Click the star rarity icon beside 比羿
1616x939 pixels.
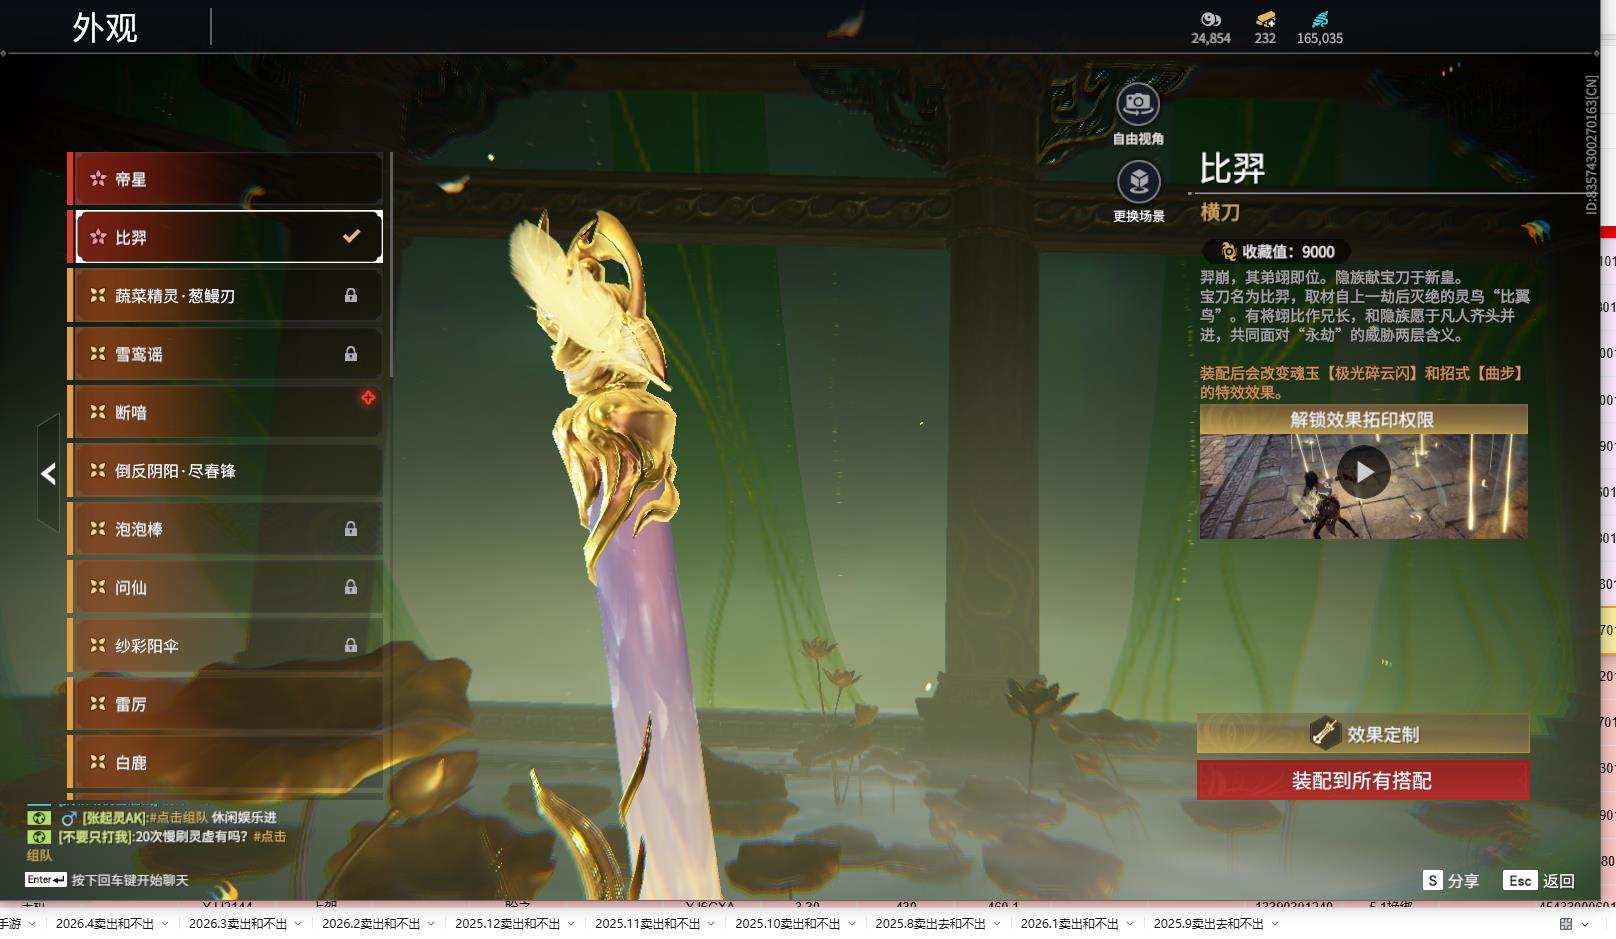98,237
